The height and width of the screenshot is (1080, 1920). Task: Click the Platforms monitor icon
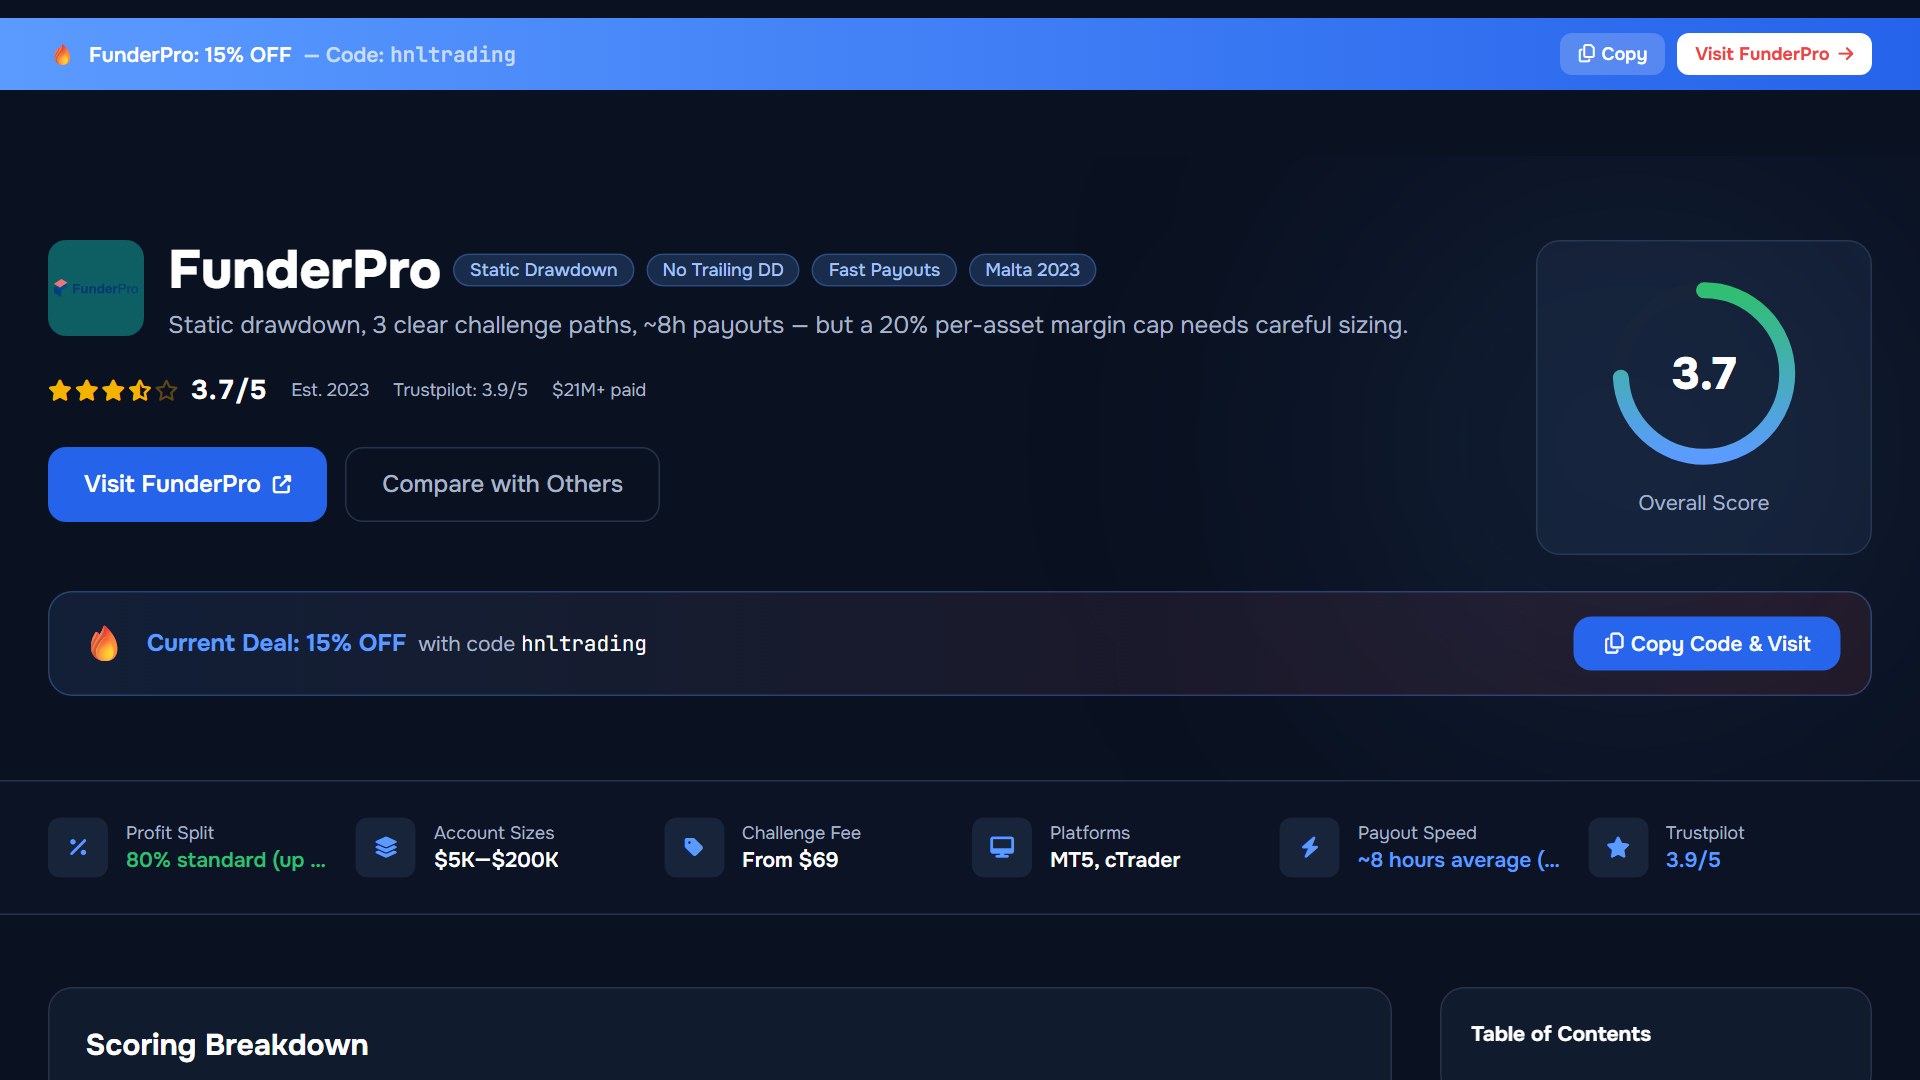(1002, 848)
